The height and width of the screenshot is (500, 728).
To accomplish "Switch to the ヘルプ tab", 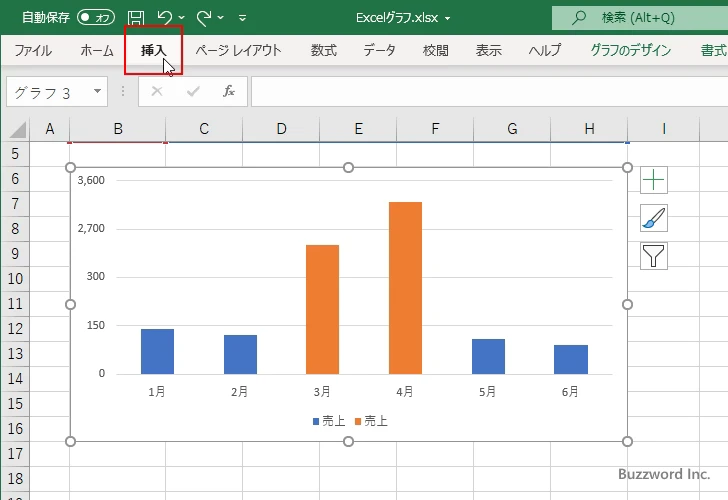I will point(545,50).
